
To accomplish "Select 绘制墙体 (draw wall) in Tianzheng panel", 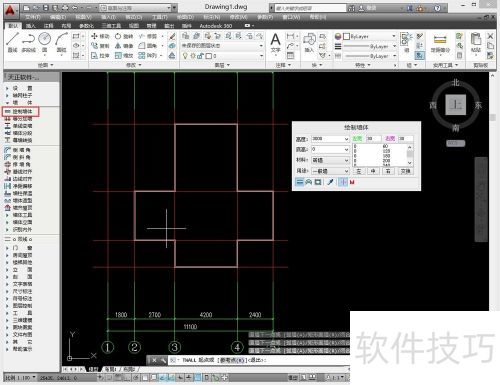I will coord(21,111).
